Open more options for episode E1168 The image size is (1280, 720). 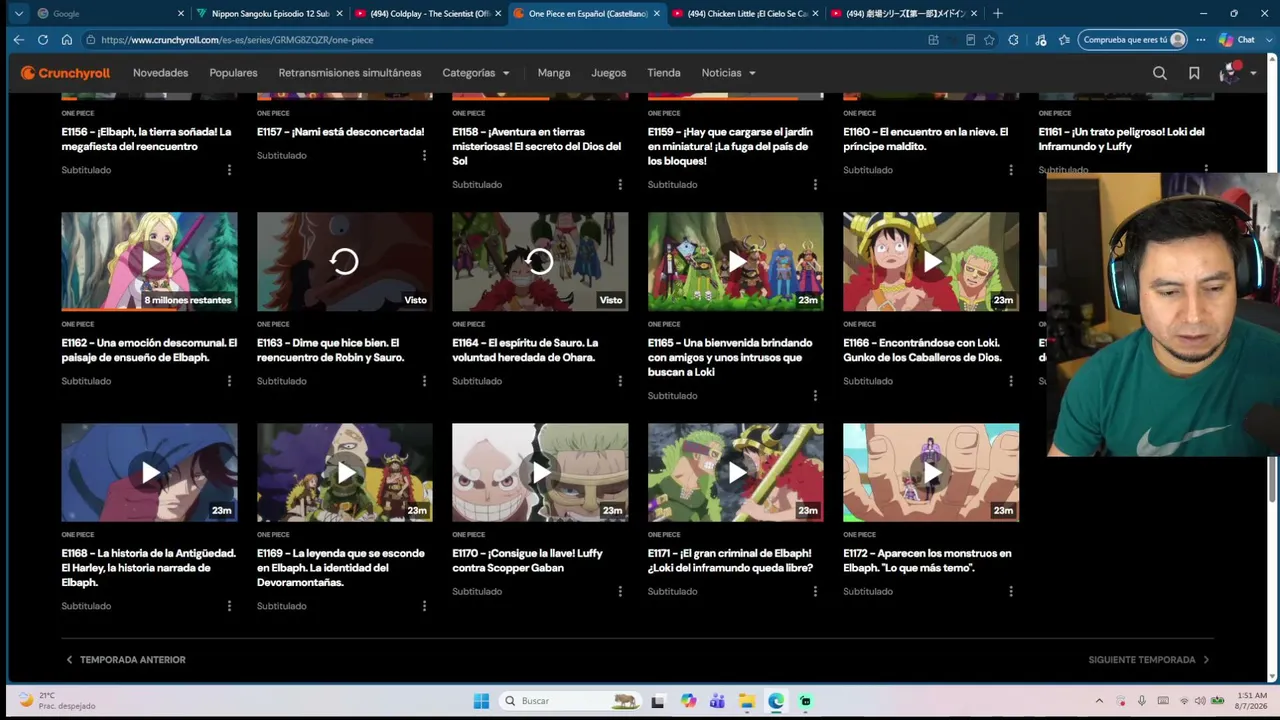click(229, 606)
